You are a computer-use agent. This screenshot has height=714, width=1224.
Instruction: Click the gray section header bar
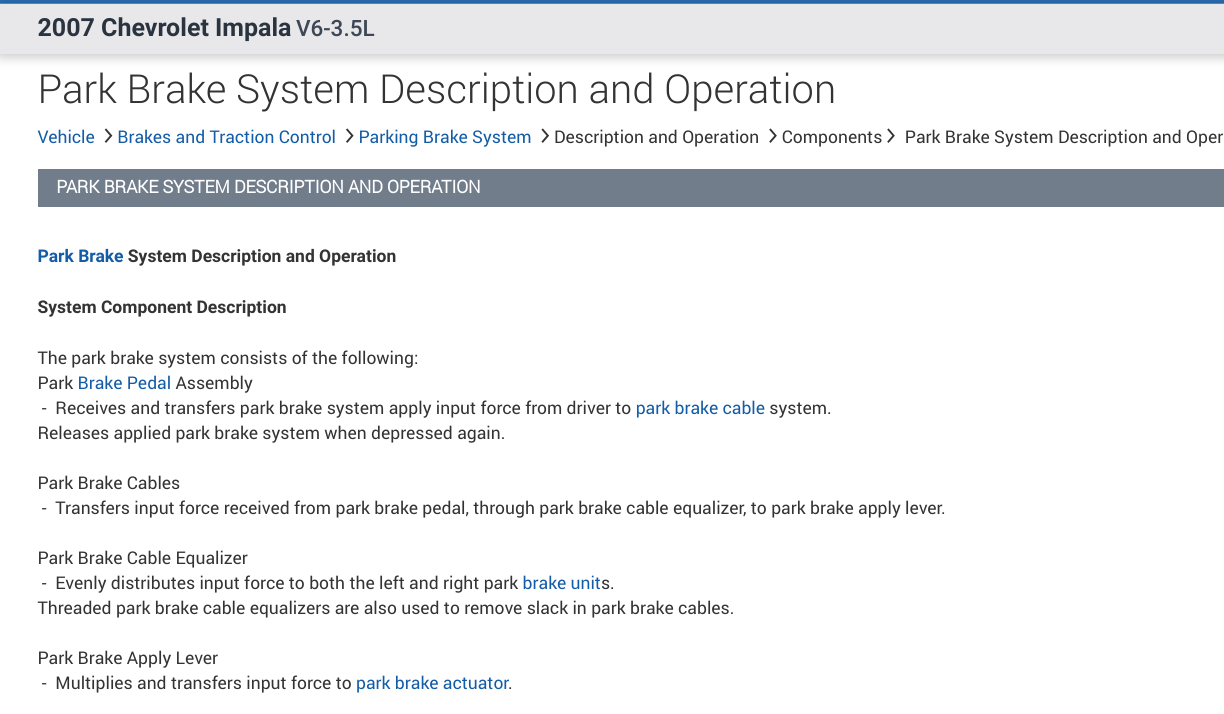point(630,187)
